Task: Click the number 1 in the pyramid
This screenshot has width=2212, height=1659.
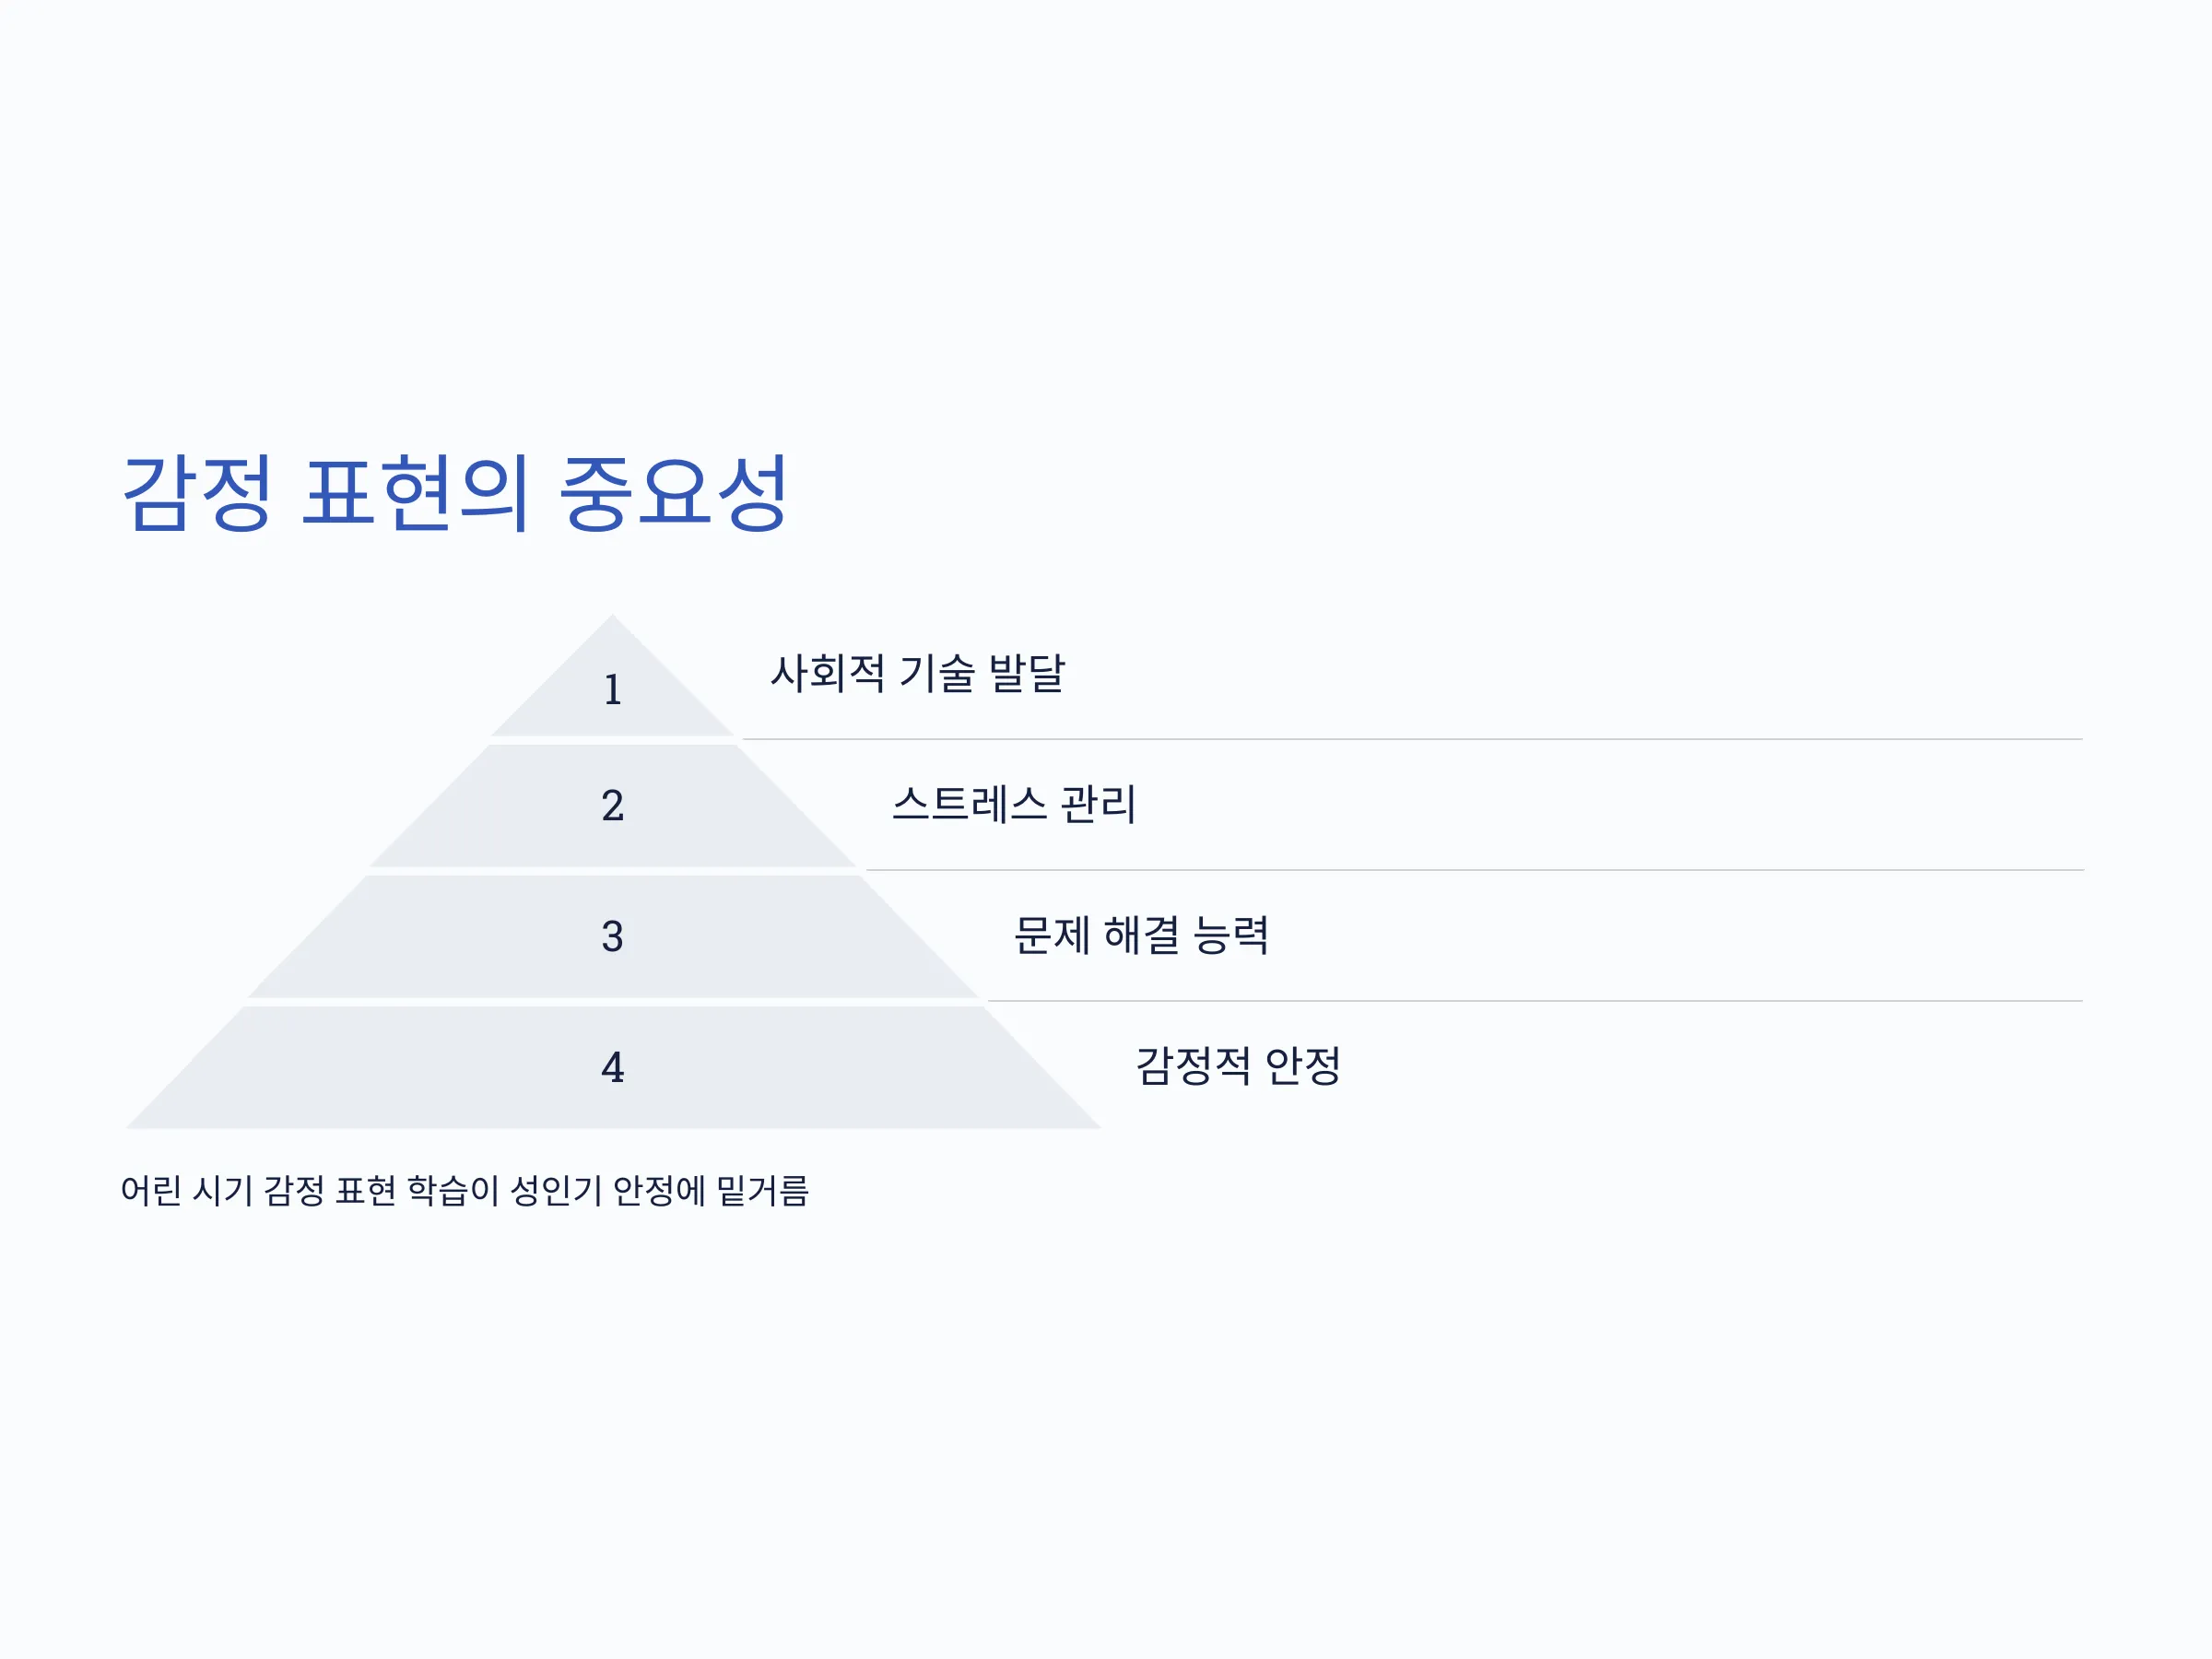Action: tap(613, 690)
